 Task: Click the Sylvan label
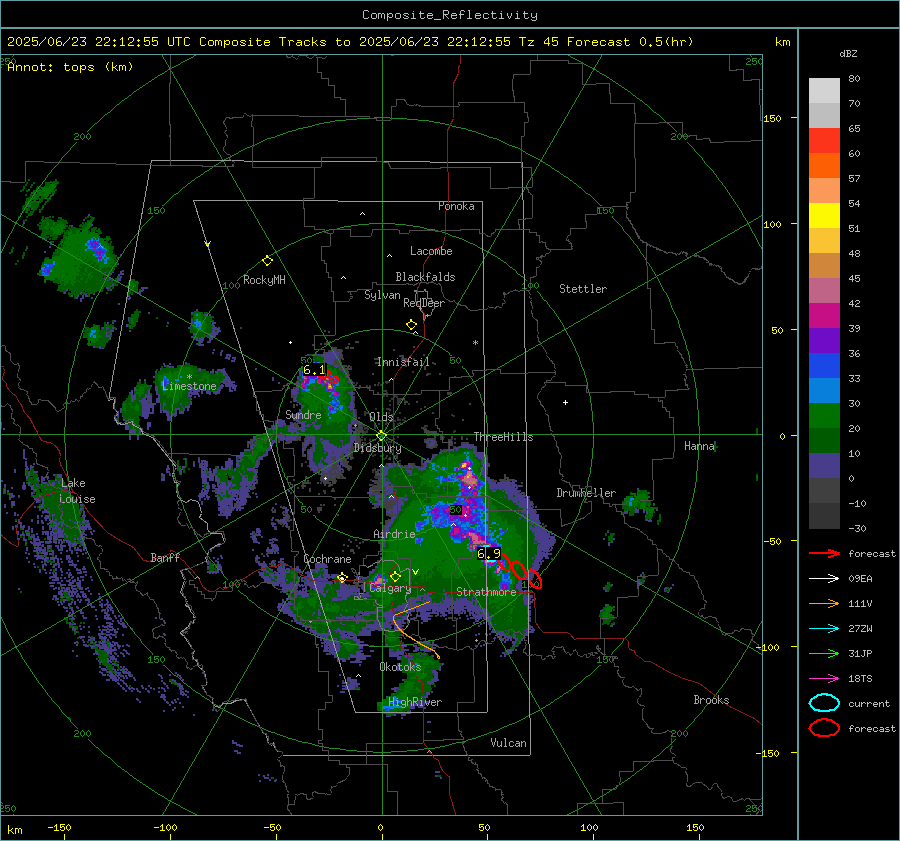[x=382, y=295]
